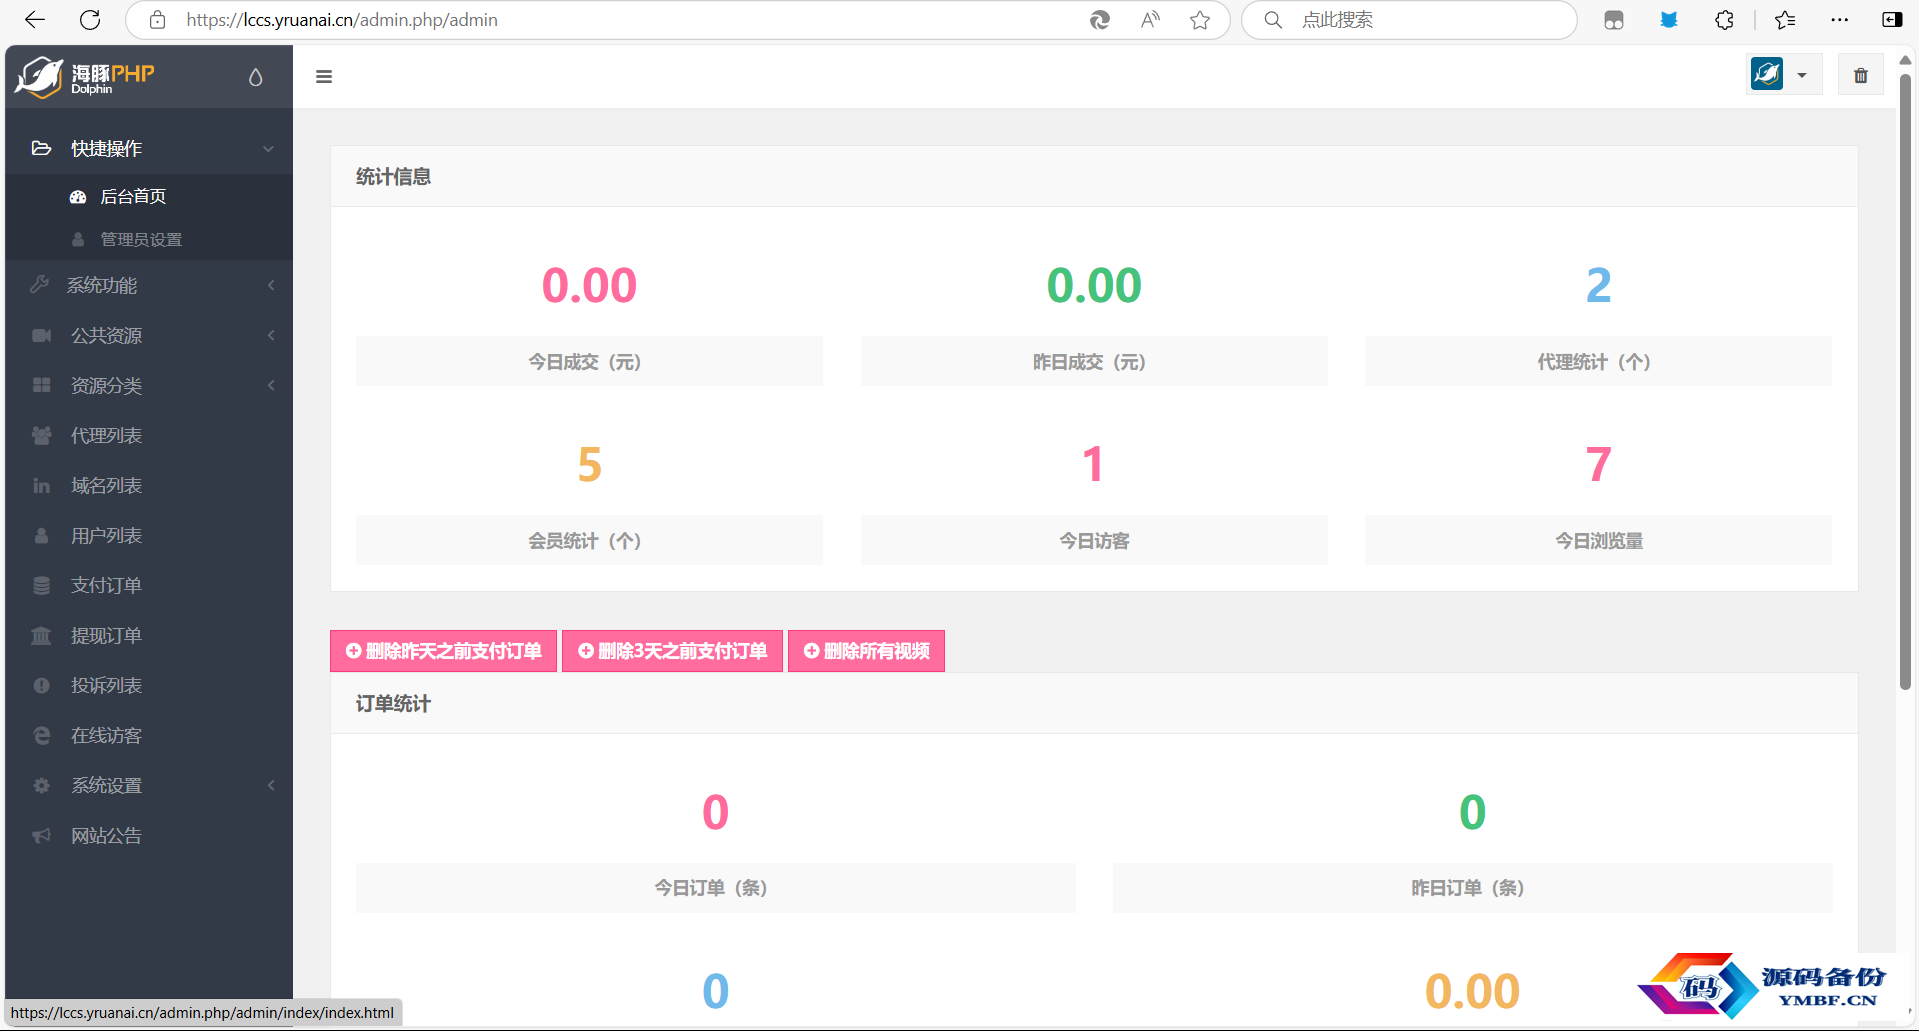Toggle sidebar with hamburger menu icon
1919x1031 pixels.
pyautogui.click(x=324, y=77)
